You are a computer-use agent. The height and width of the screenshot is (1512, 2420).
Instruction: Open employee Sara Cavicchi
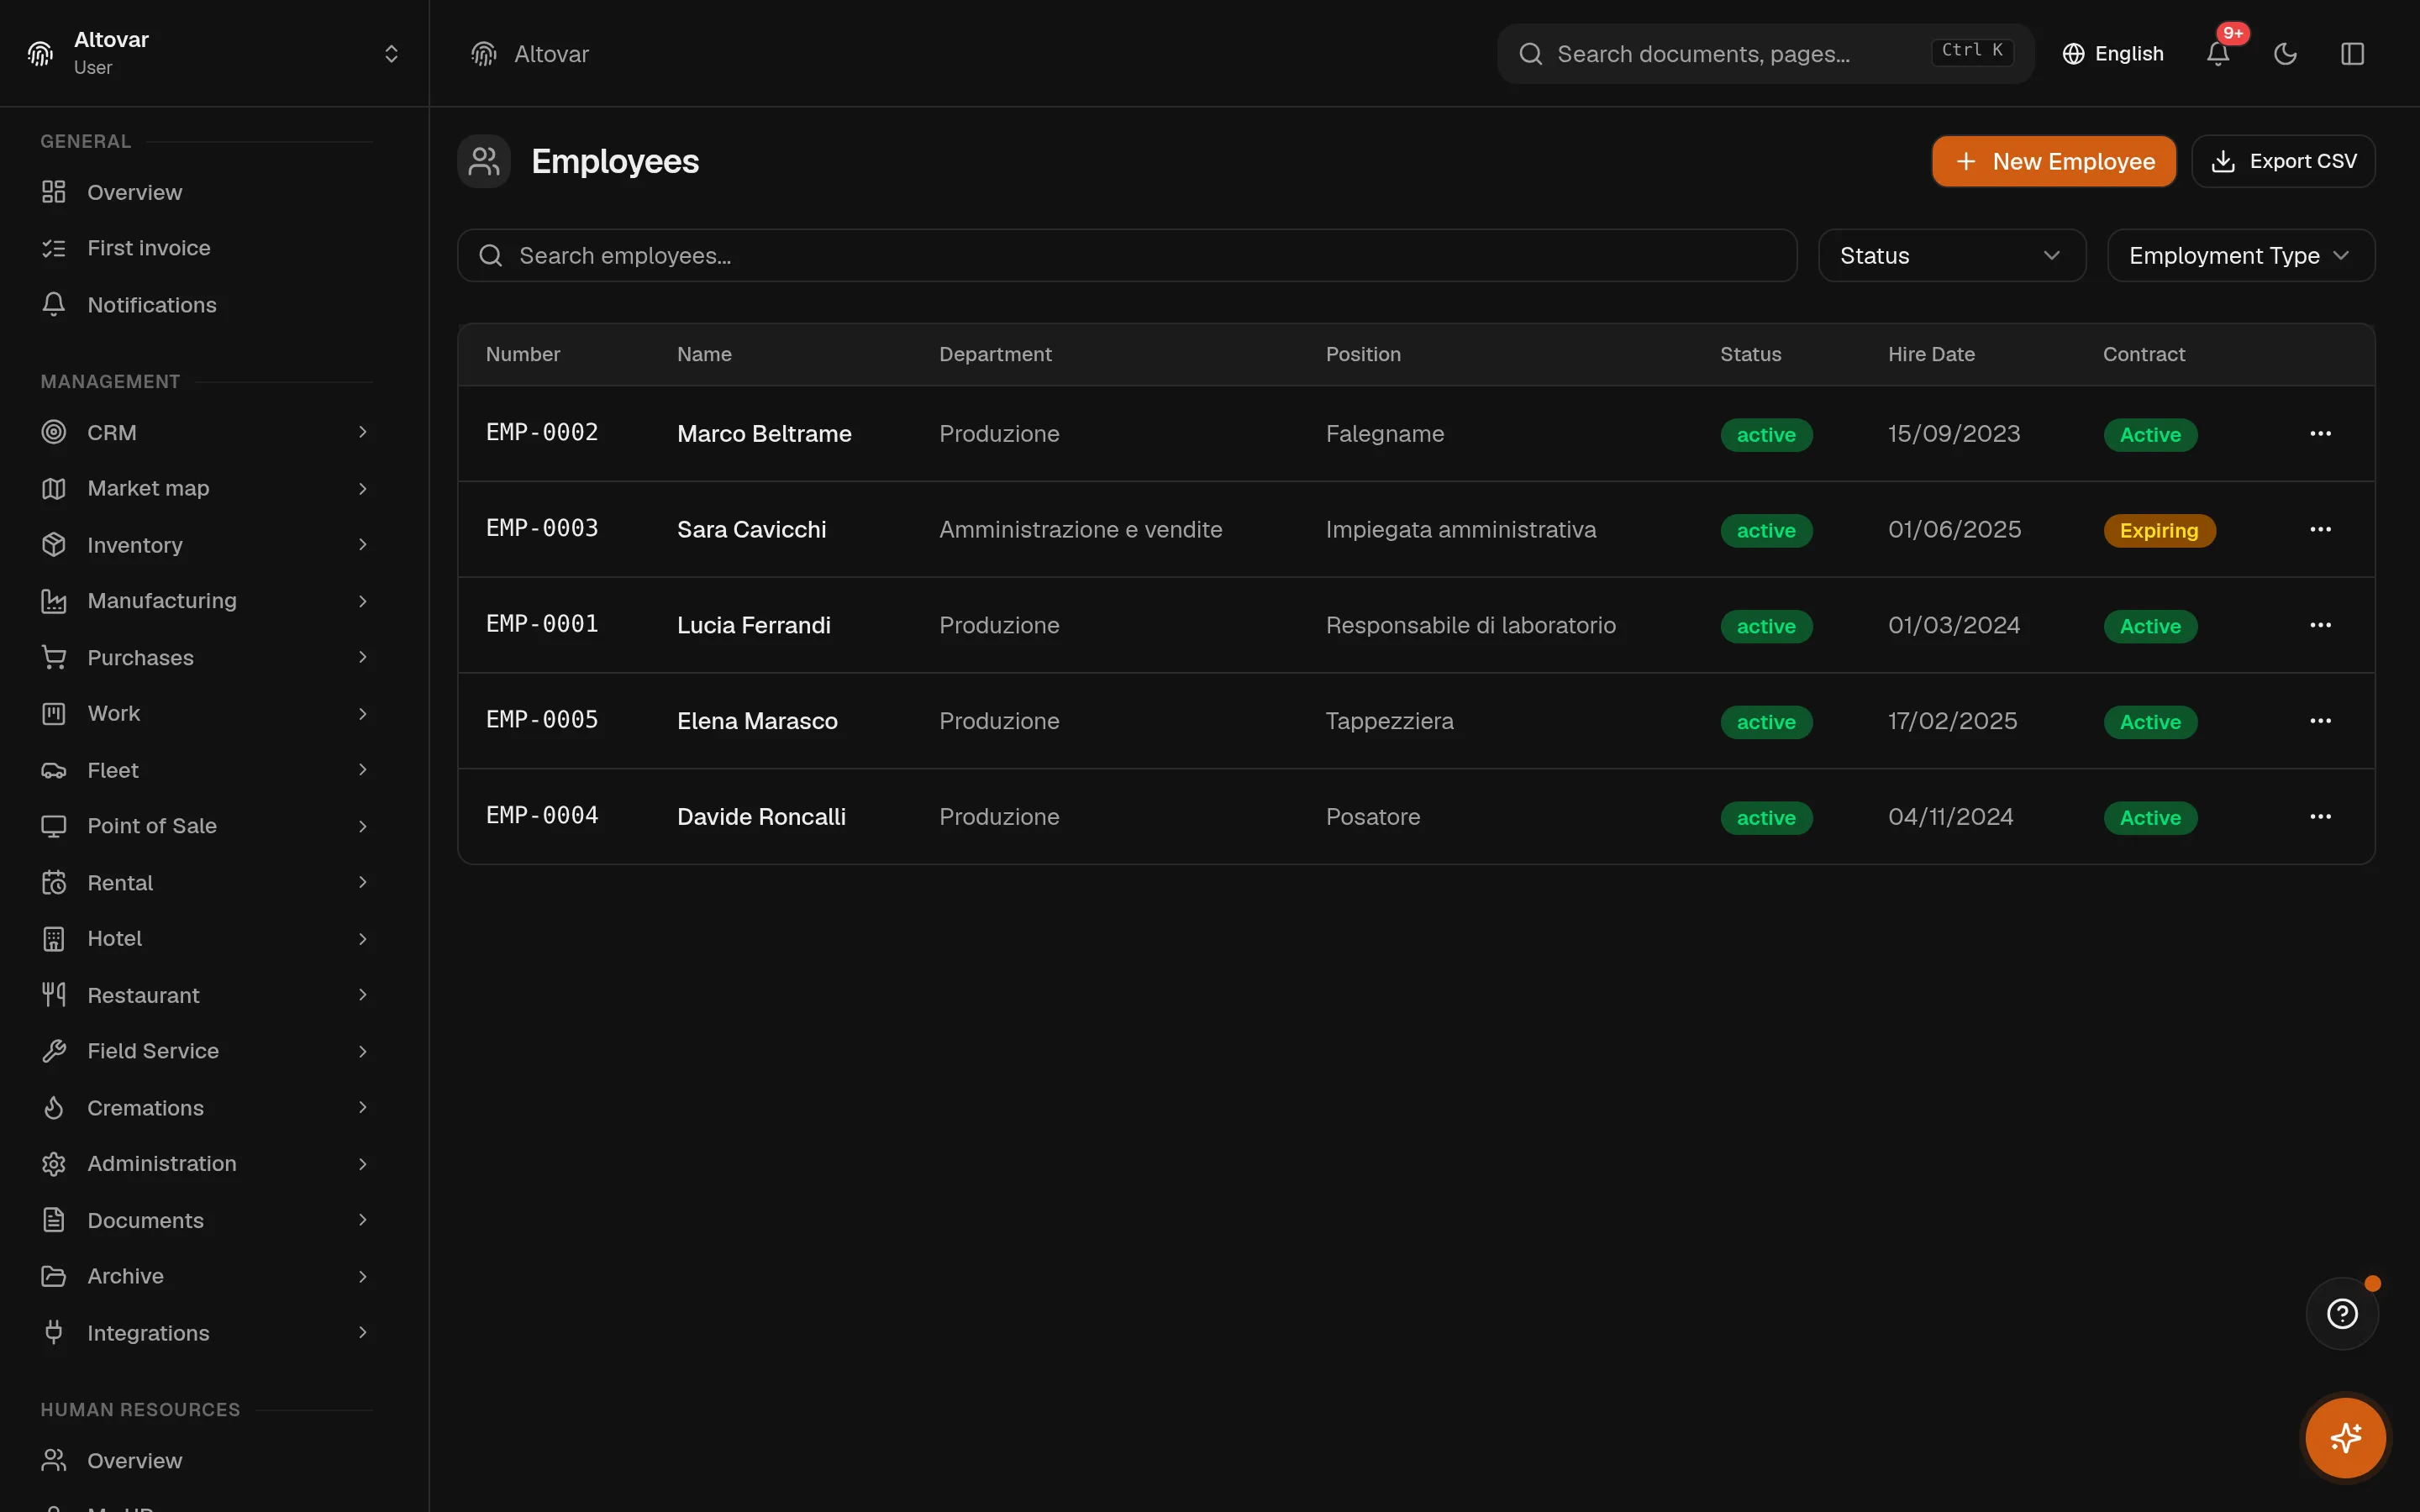coord(751,530)
